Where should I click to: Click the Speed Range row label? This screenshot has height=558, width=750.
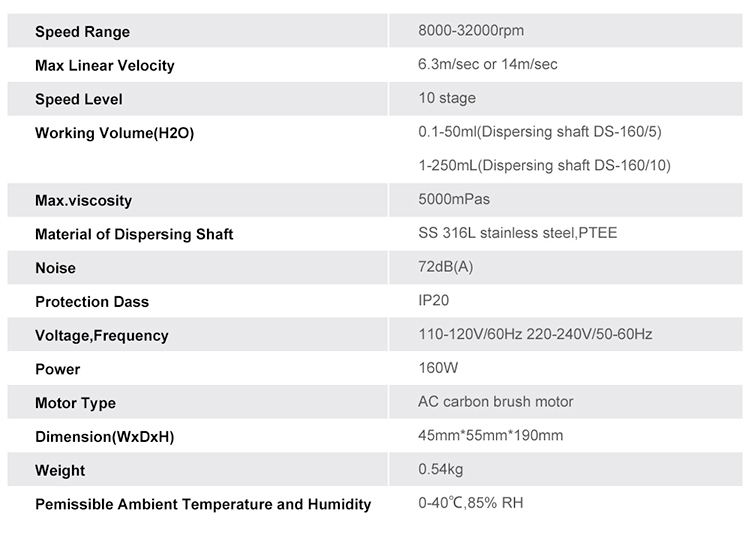click(82, 32)
